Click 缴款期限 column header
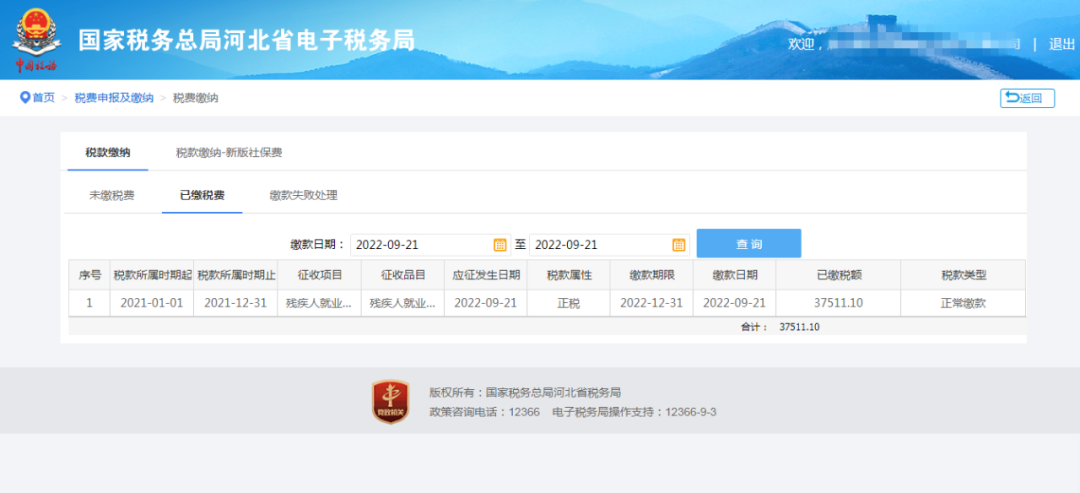Viewport: 1080px width, 493px height. 652,275
